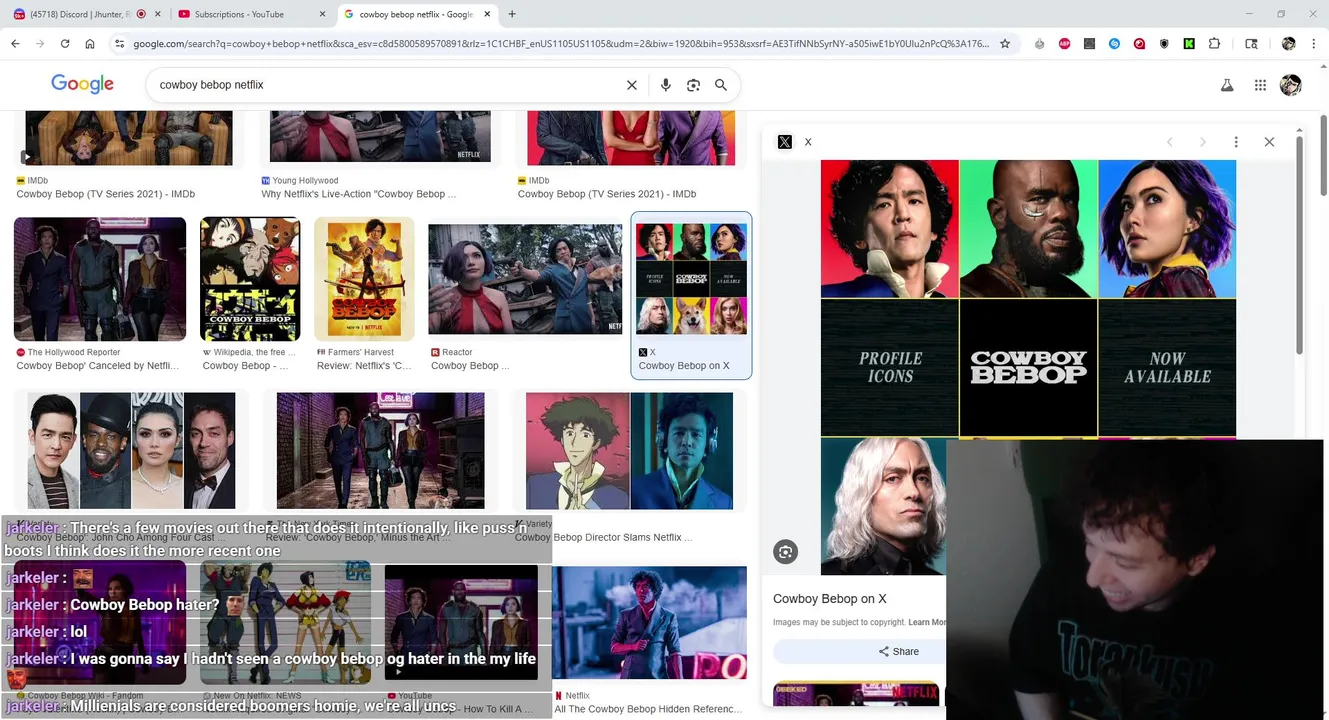This screenshot has height=720, width=1329.
Task: Open more options in the image panel
Action: coord(1236,142)
